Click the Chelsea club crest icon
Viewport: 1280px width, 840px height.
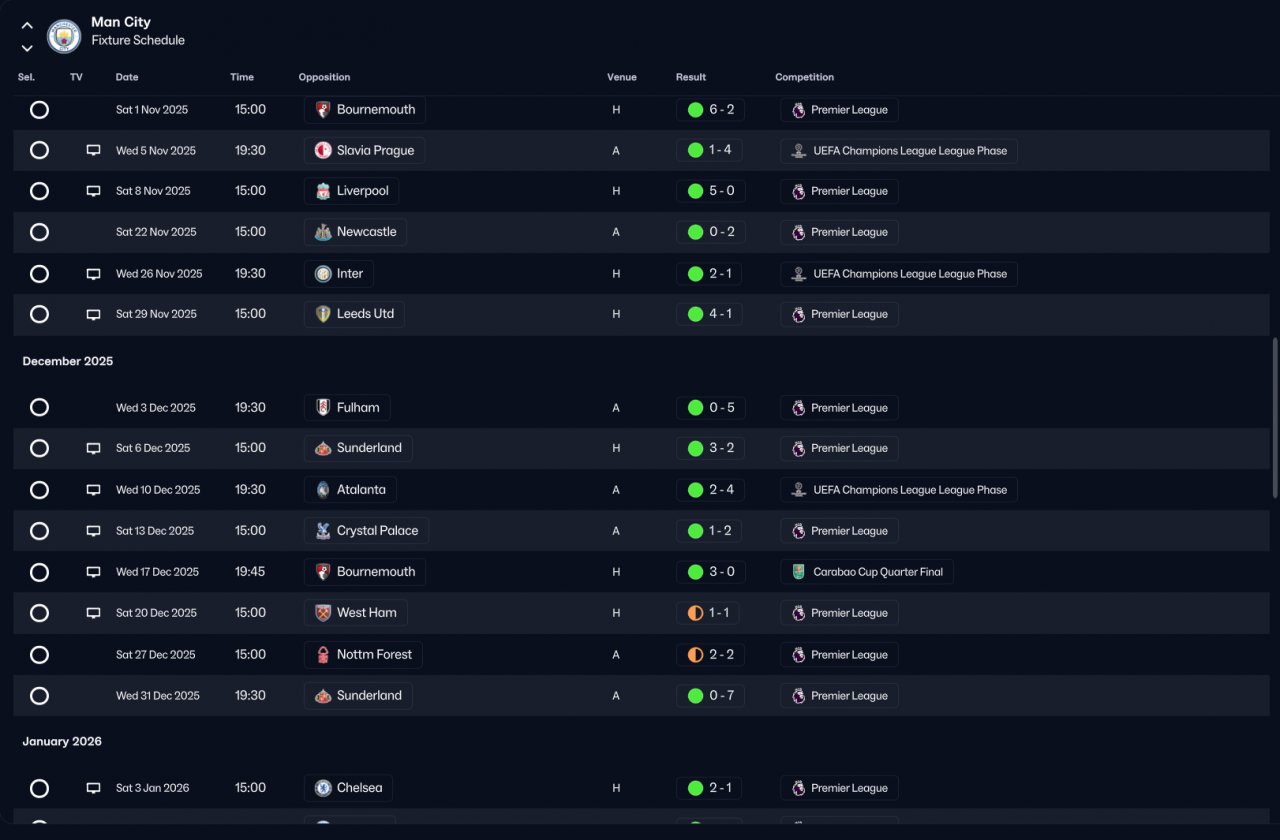point(323,788)
